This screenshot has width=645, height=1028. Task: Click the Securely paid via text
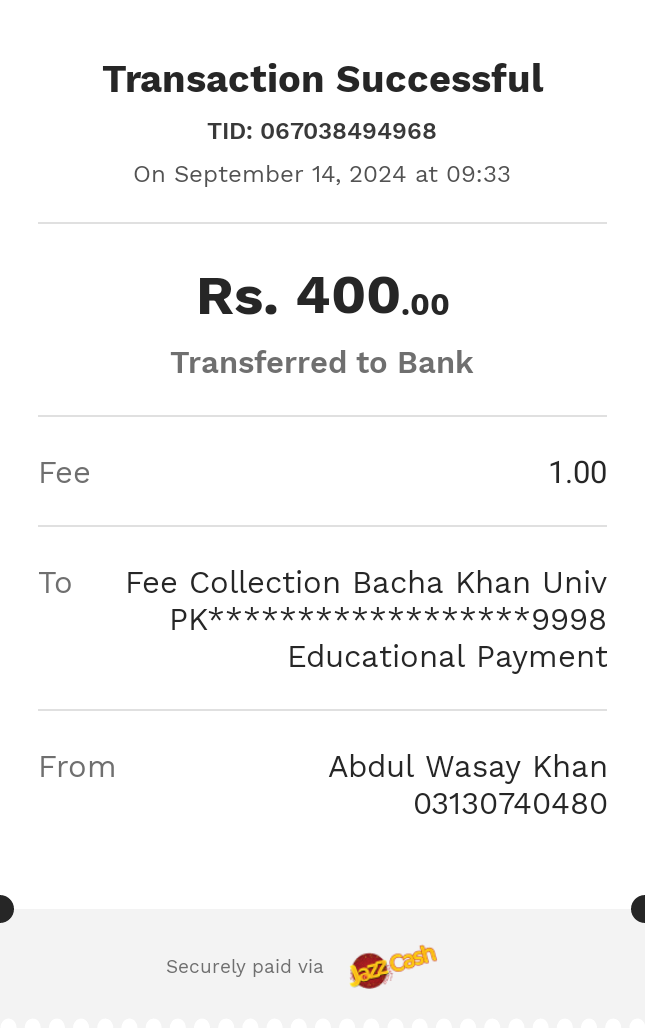tap(244, 967)
